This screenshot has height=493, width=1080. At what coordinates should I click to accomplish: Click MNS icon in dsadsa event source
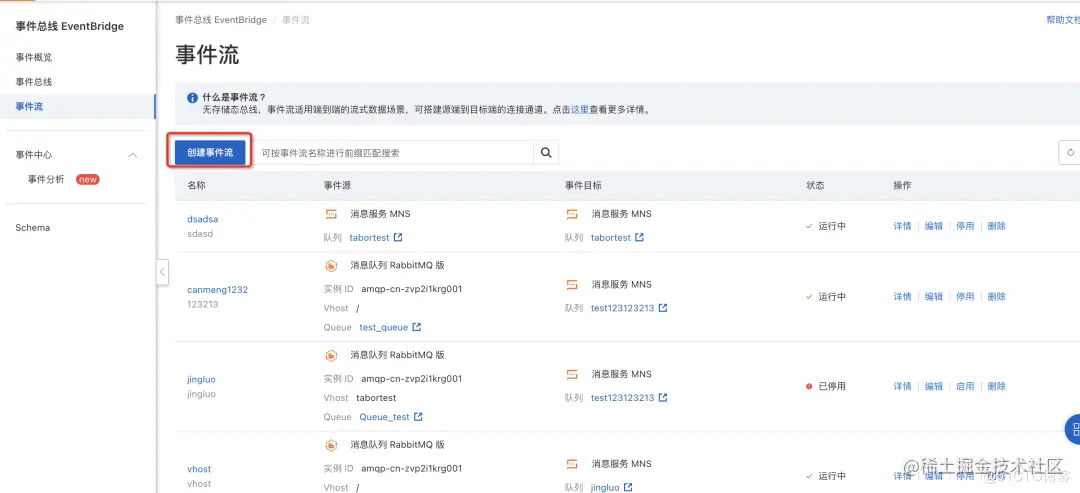[x=331, y=214]
